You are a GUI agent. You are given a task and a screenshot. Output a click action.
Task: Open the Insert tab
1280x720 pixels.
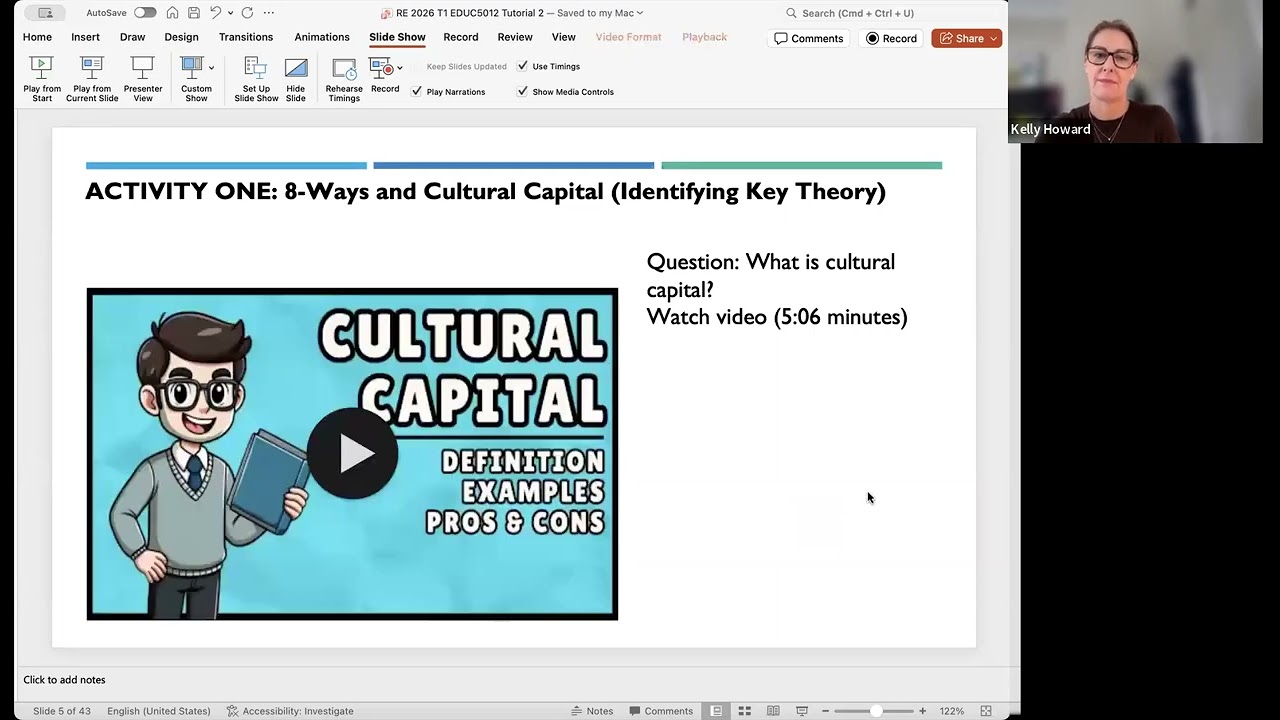(85, 37)
